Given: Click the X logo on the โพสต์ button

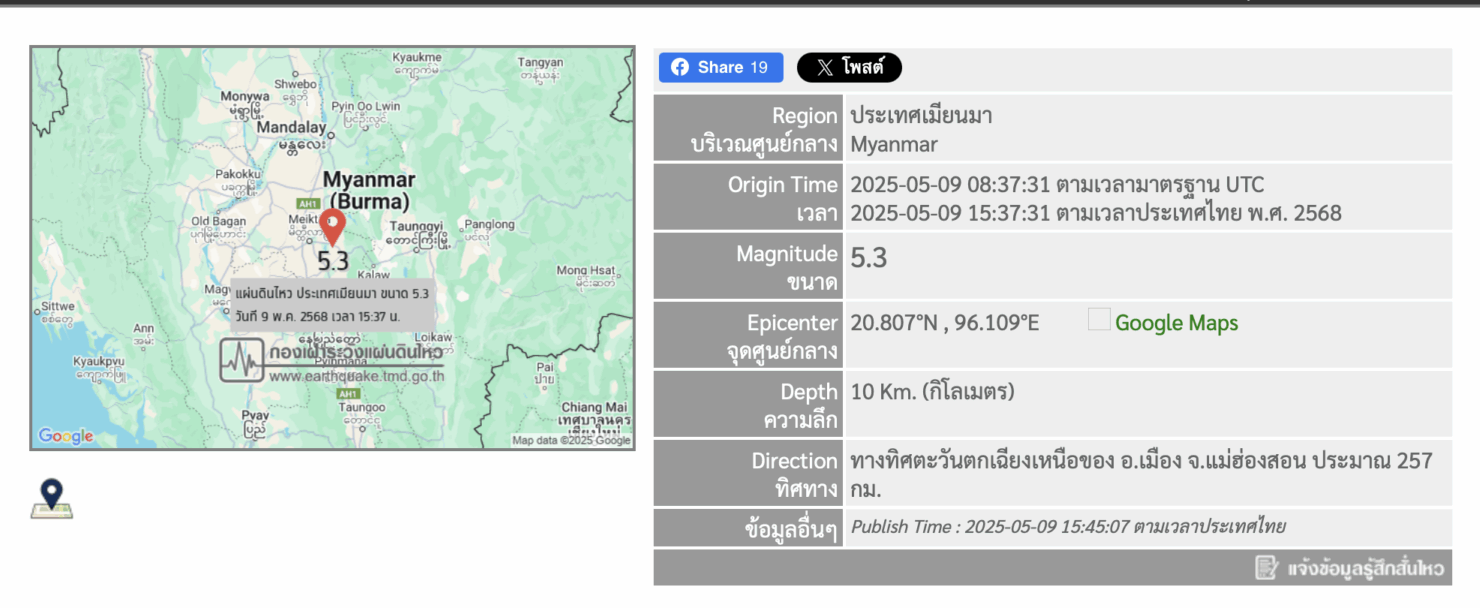Looking at the screenshot, I should click(823, 67).
